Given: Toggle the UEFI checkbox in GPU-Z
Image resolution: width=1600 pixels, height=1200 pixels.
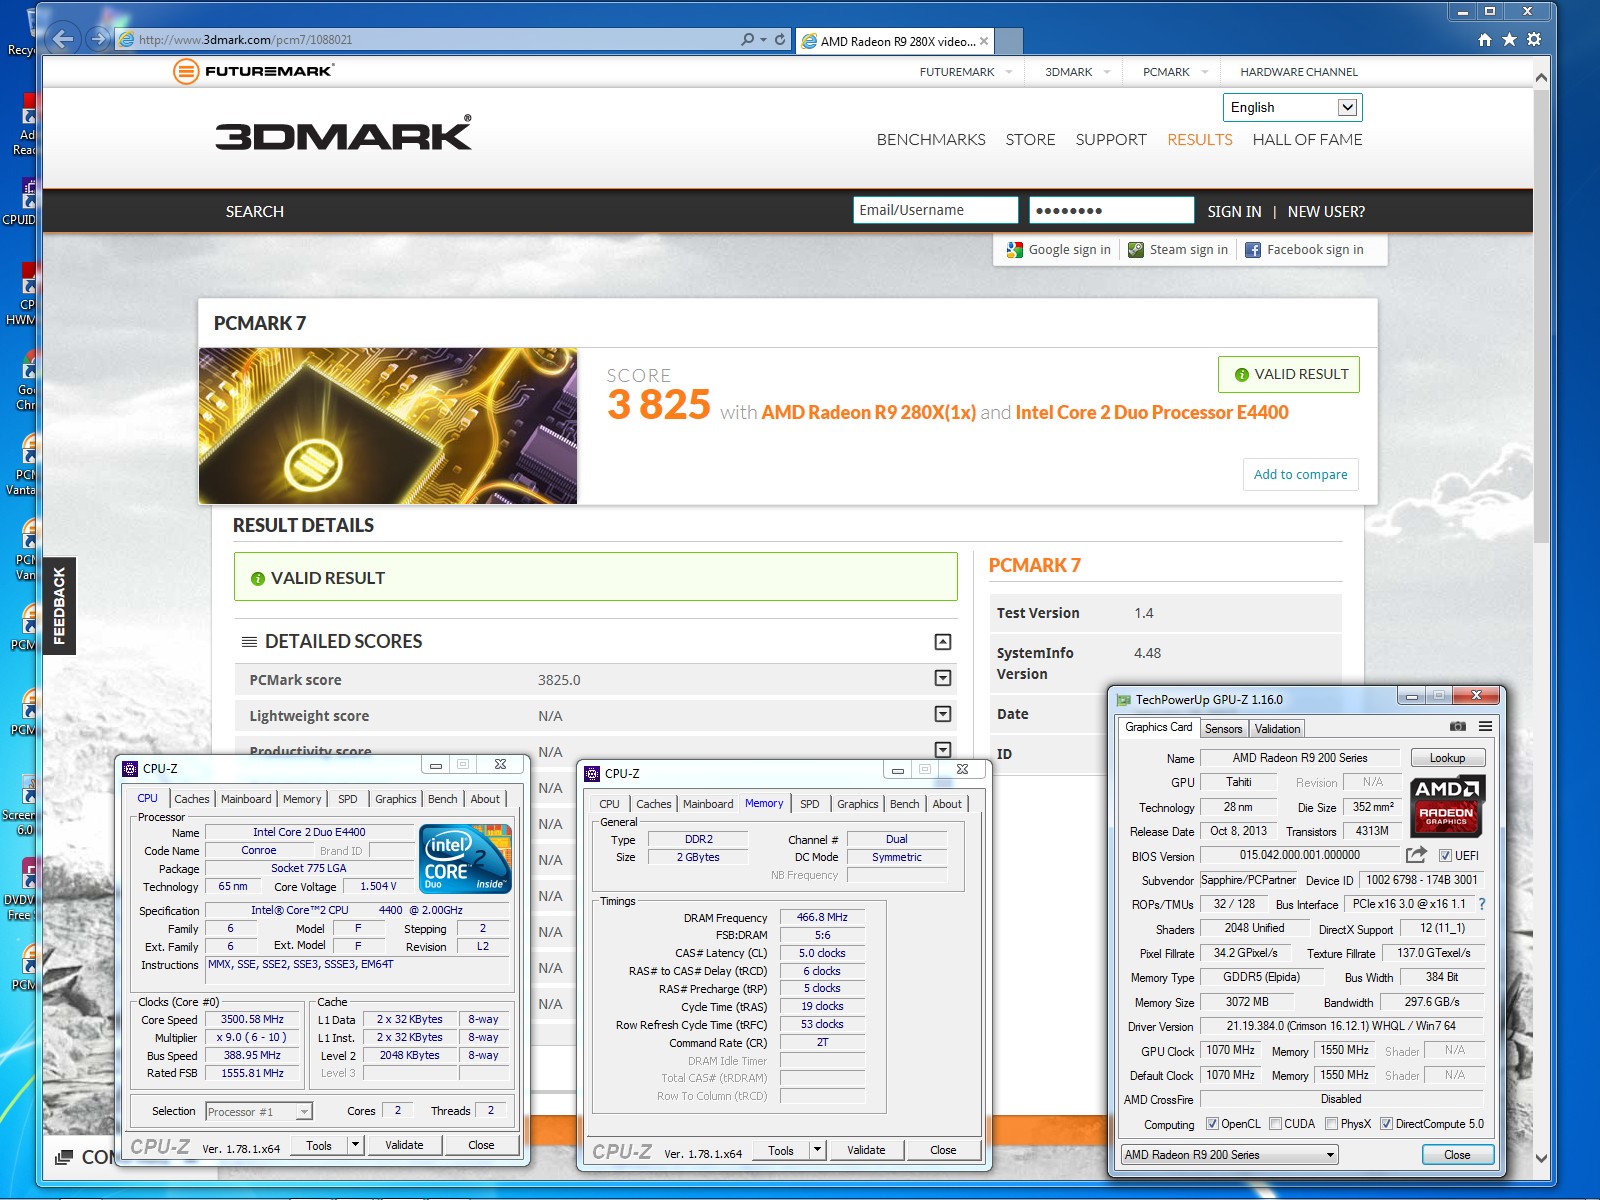Looking at the screenshot, I should tap(1445, 856).
